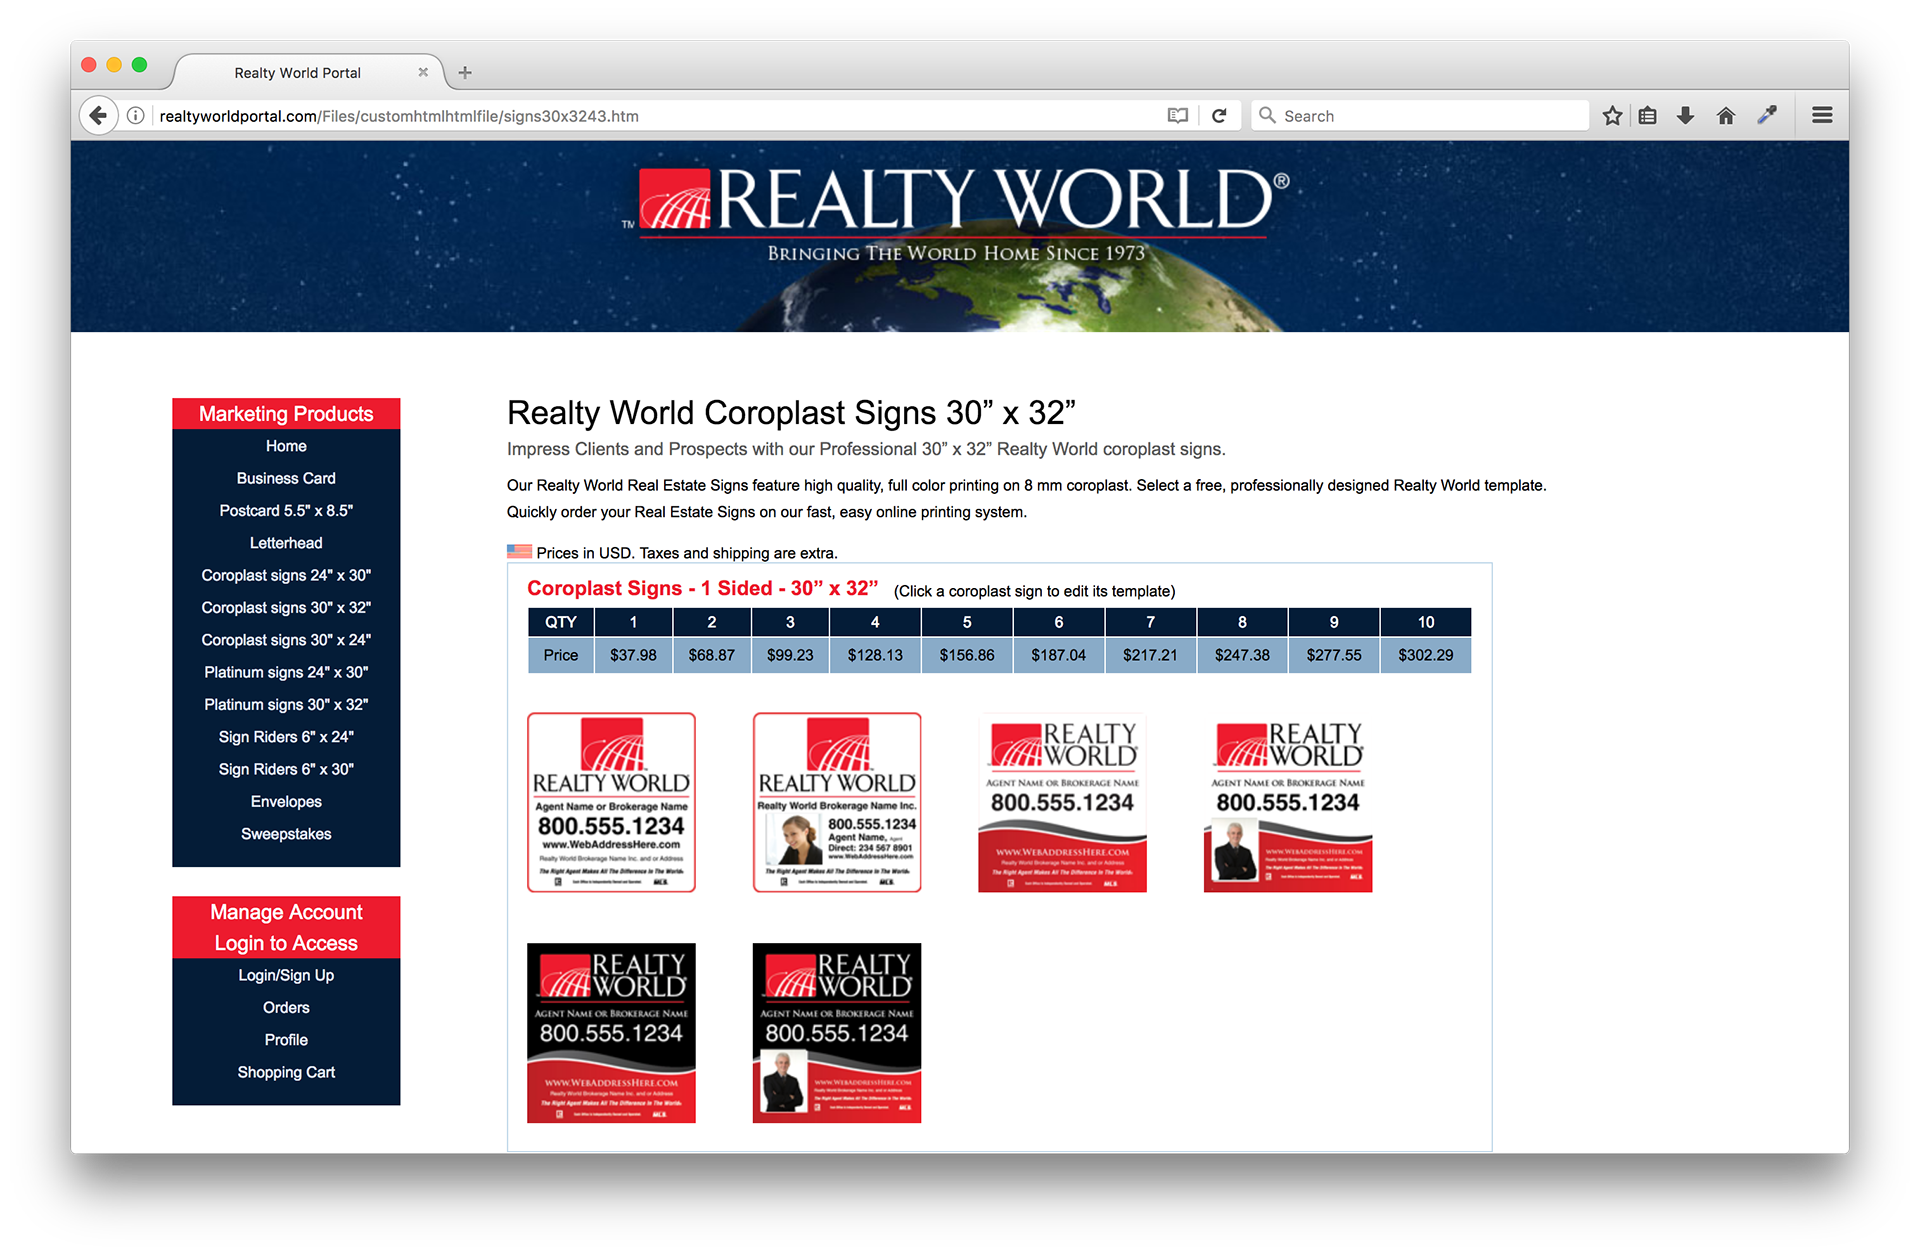Select black sign template without photo
This screenshot has height=1255, width=1920.
click(611, 1033)
